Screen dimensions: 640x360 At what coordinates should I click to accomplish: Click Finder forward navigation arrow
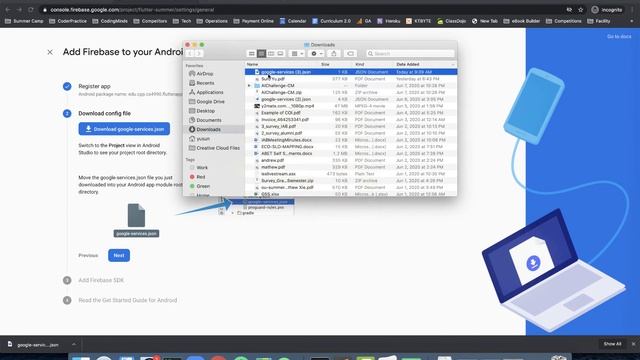[198, 53]
